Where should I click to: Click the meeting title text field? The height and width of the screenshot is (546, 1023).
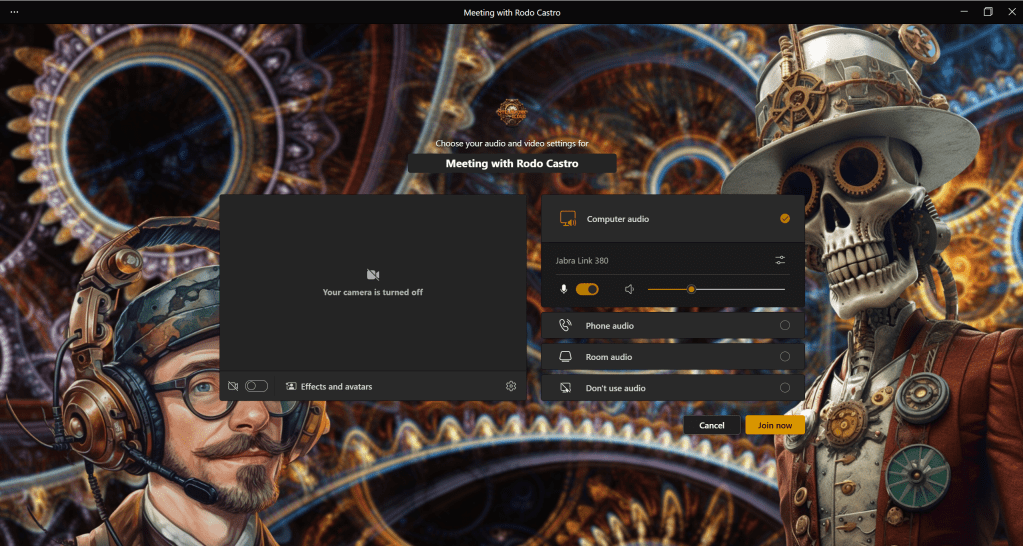pyautogui.click(x=512, y=163)
